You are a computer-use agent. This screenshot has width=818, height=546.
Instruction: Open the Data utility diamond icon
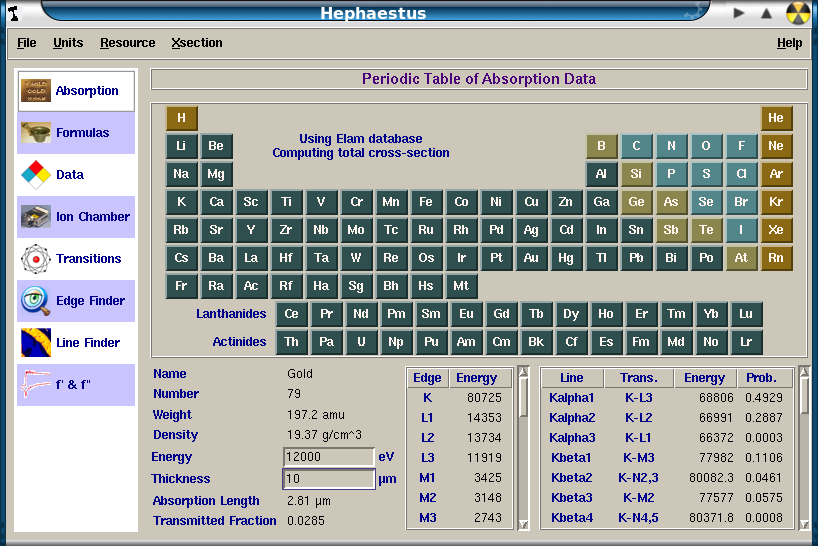(36, 175)
